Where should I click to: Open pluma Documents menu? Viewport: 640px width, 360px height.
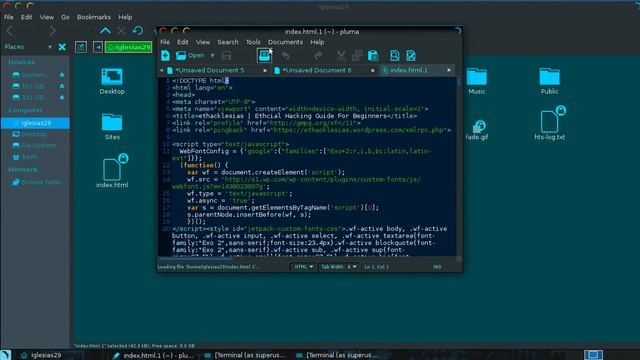(285, 42)
